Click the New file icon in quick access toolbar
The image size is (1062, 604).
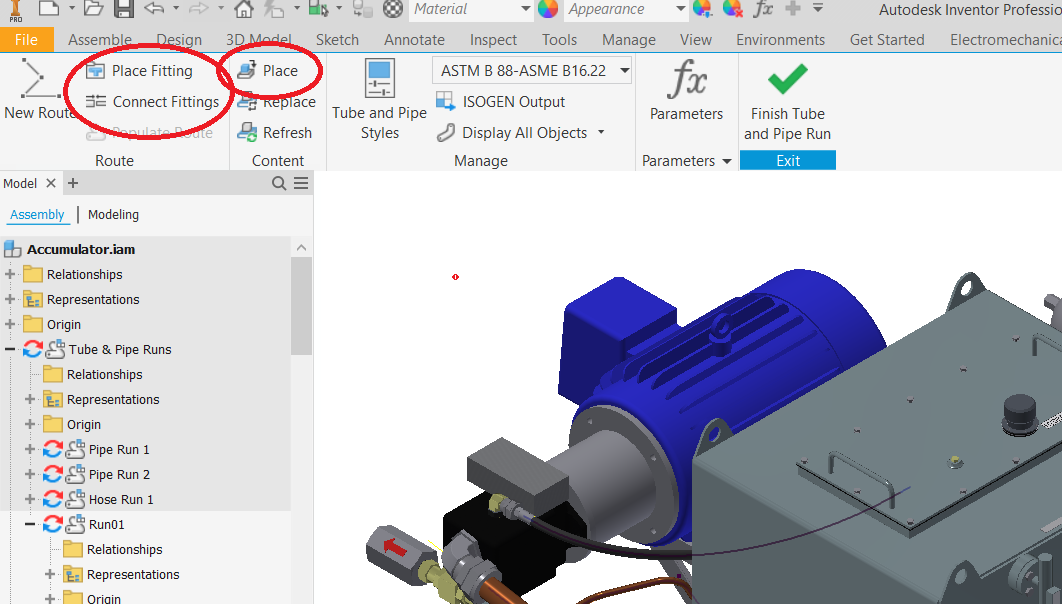(x=49, y=8)
